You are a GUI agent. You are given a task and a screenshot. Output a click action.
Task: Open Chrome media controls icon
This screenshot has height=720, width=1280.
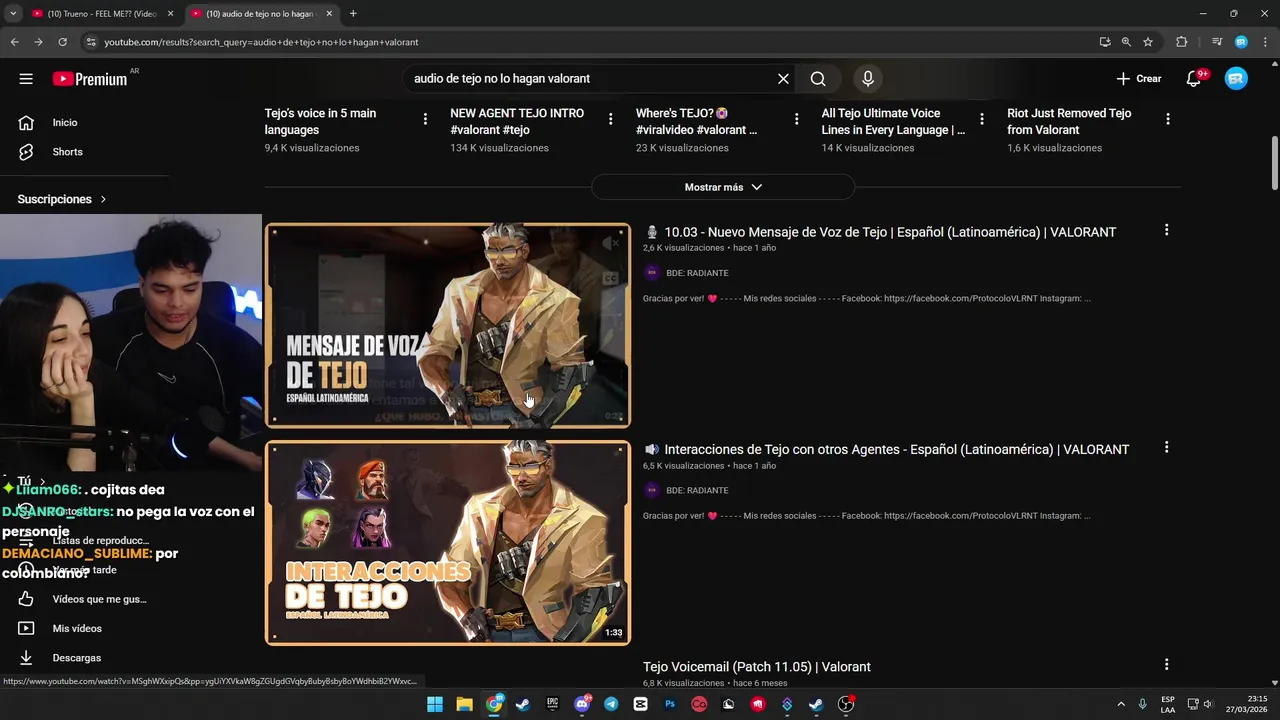tap(1217, 42)
